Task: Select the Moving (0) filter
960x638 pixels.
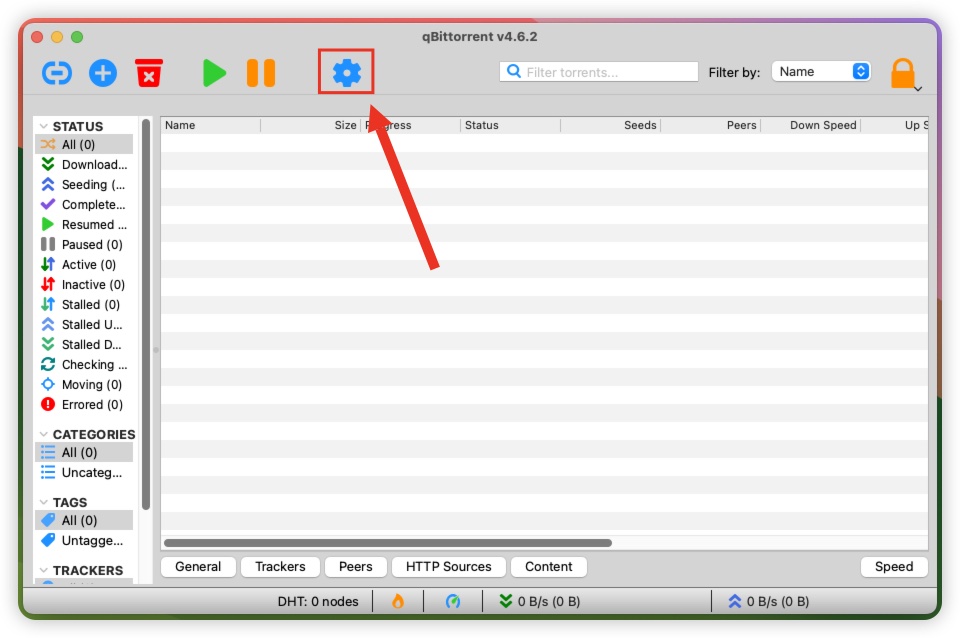Action: click(84, 385)
